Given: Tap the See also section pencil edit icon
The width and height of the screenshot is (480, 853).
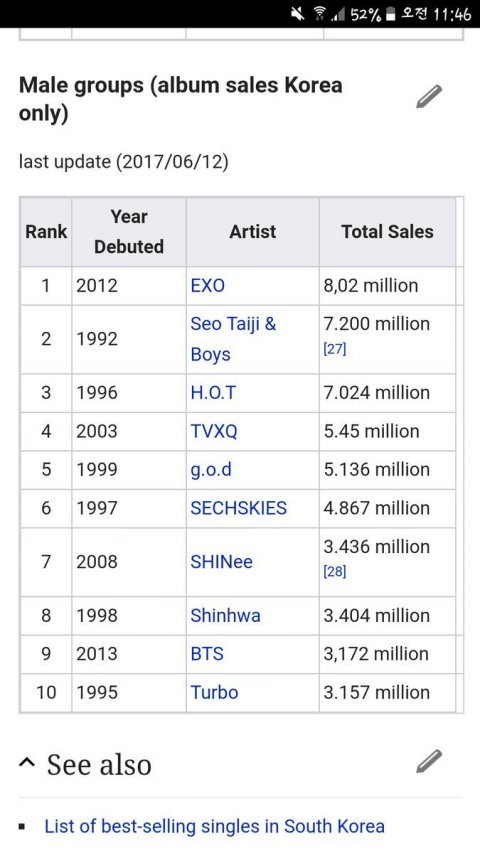Looking at the screenshot, I should 429,761.
